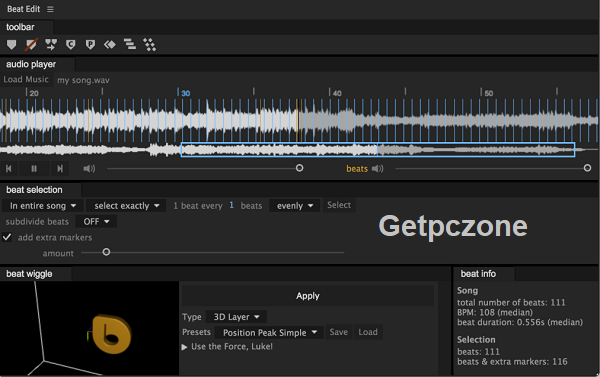Click the my song.wav file name

pos(83,80)
